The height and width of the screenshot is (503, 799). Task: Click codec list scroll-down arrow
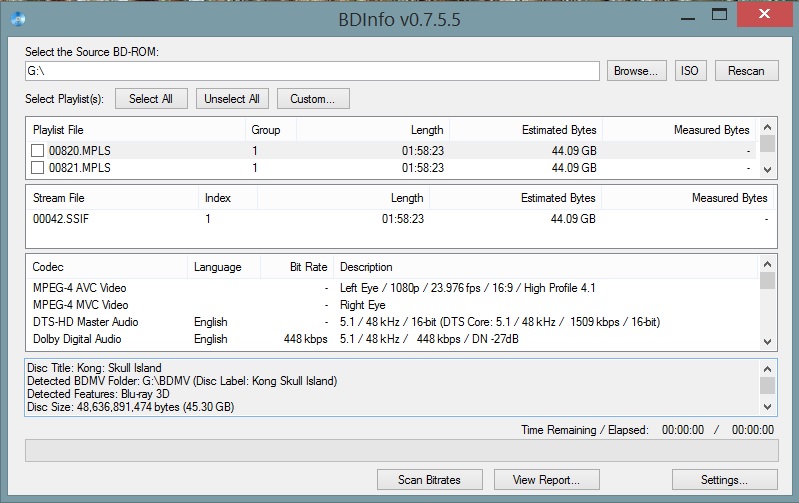click(x=767, y=342)
